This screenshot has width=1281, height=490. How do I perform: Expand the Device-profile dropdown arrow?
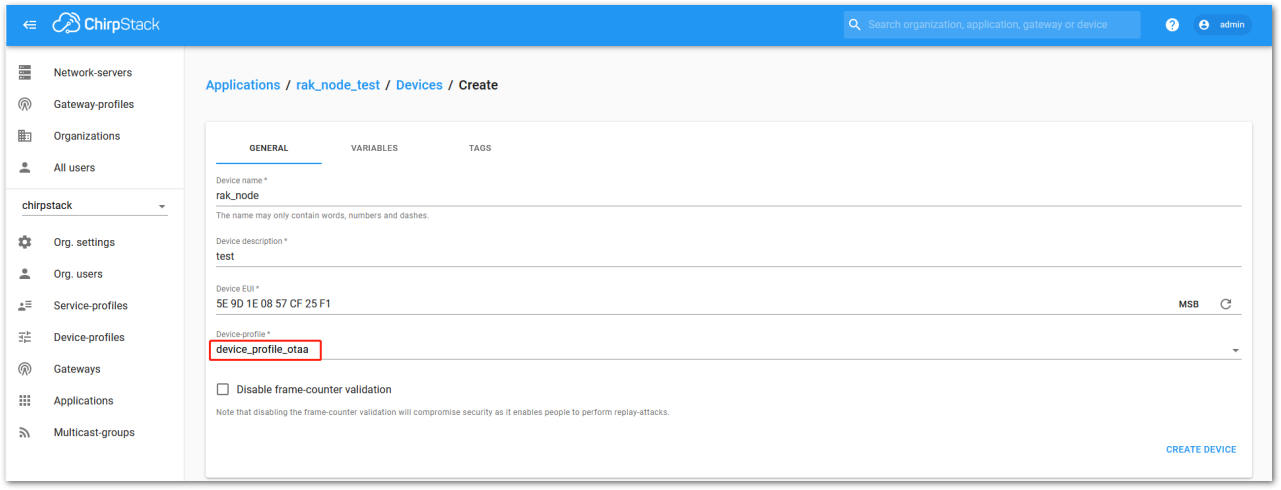[x=1236, y=351]
